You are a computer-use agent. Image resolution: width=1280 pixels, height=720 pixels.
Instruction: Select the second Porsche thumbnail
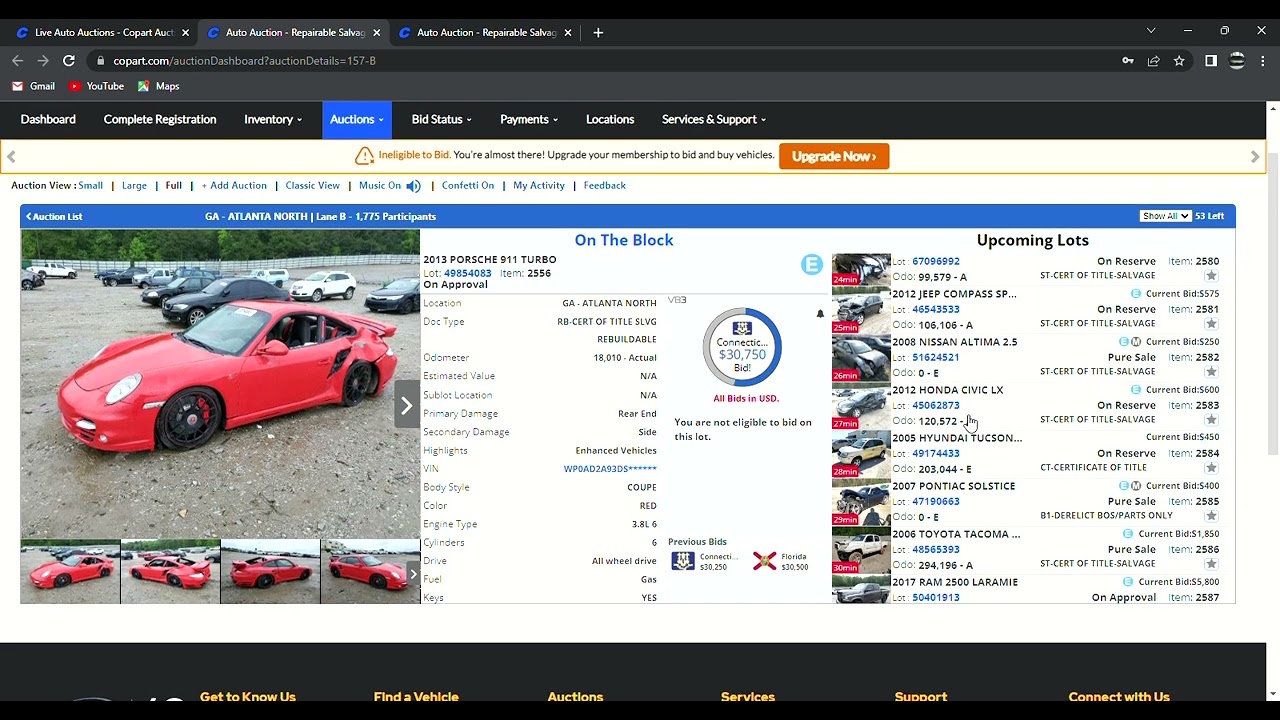170,572
